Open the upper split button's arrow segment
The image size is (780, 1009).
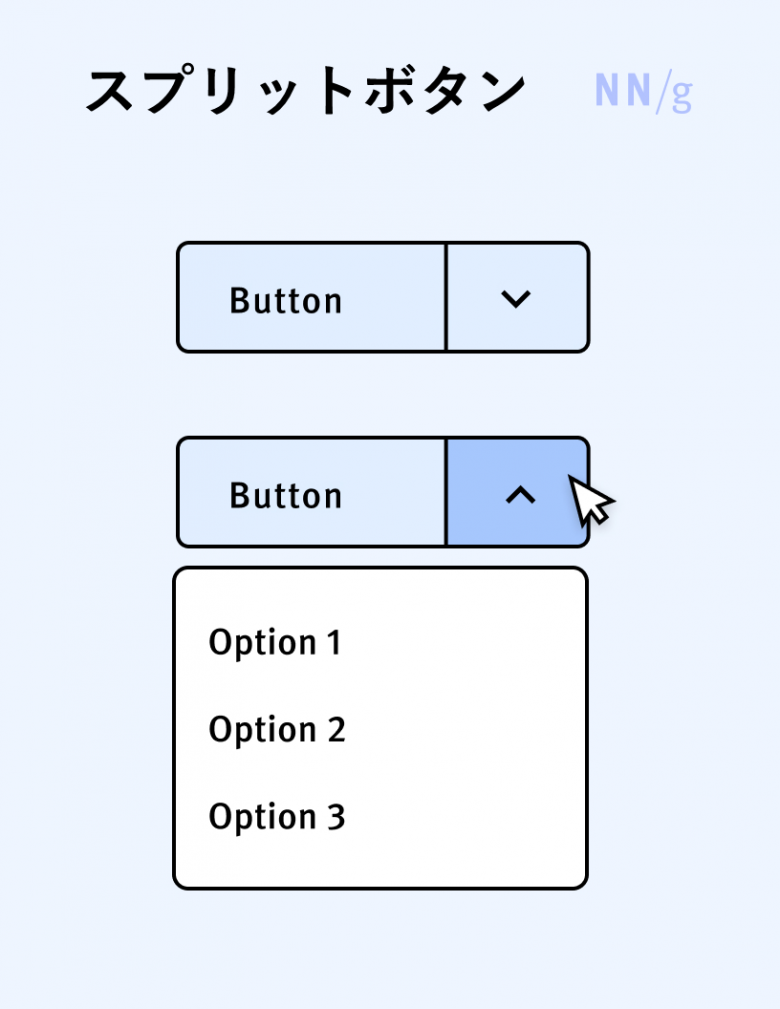pyautogui.click(x=517, y=297)
